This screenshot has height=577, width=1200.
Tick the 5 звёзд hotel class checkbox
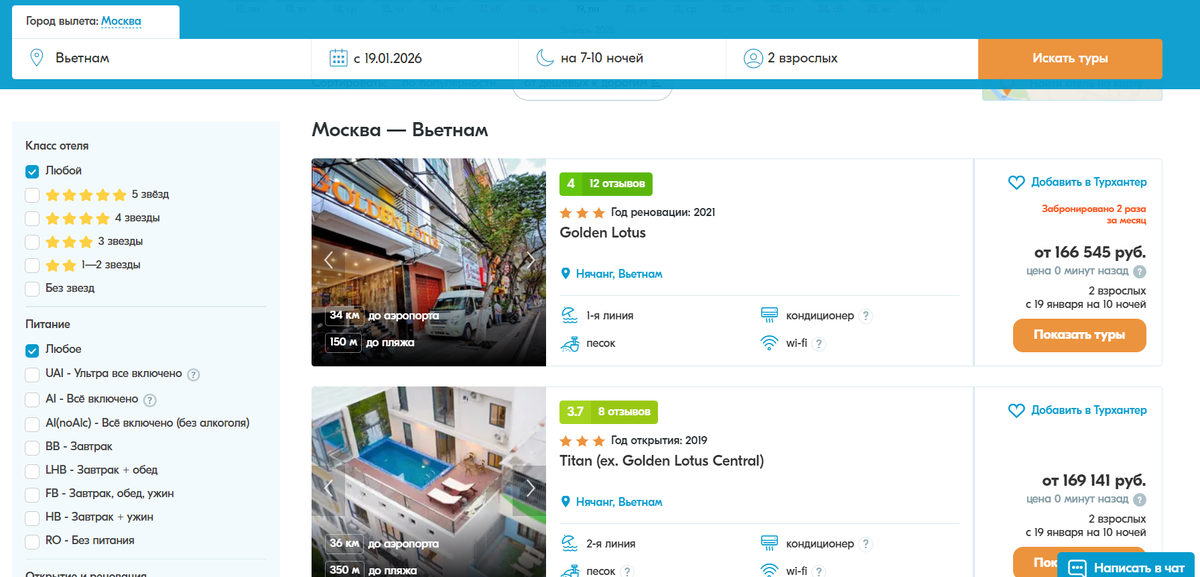click(32, 194)
